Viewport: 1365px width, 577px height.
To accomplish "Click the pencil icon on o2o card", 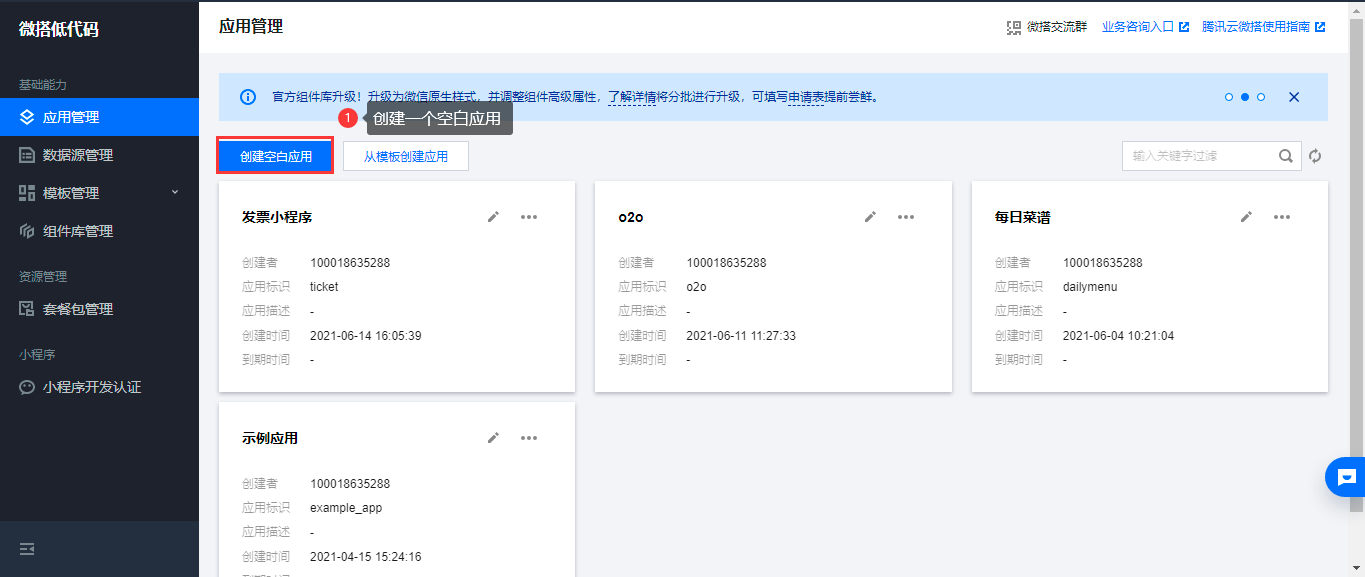I will [870, 217].
